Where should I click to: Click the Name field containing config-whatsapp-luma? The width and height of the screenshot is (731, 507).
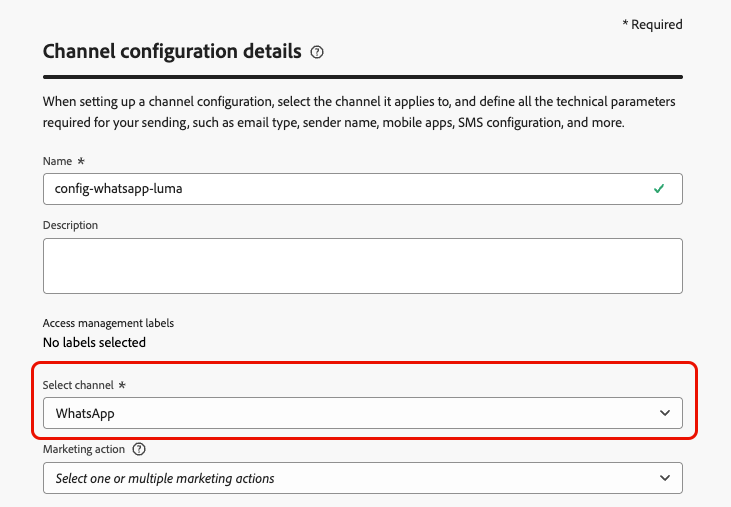click(340, 188)
